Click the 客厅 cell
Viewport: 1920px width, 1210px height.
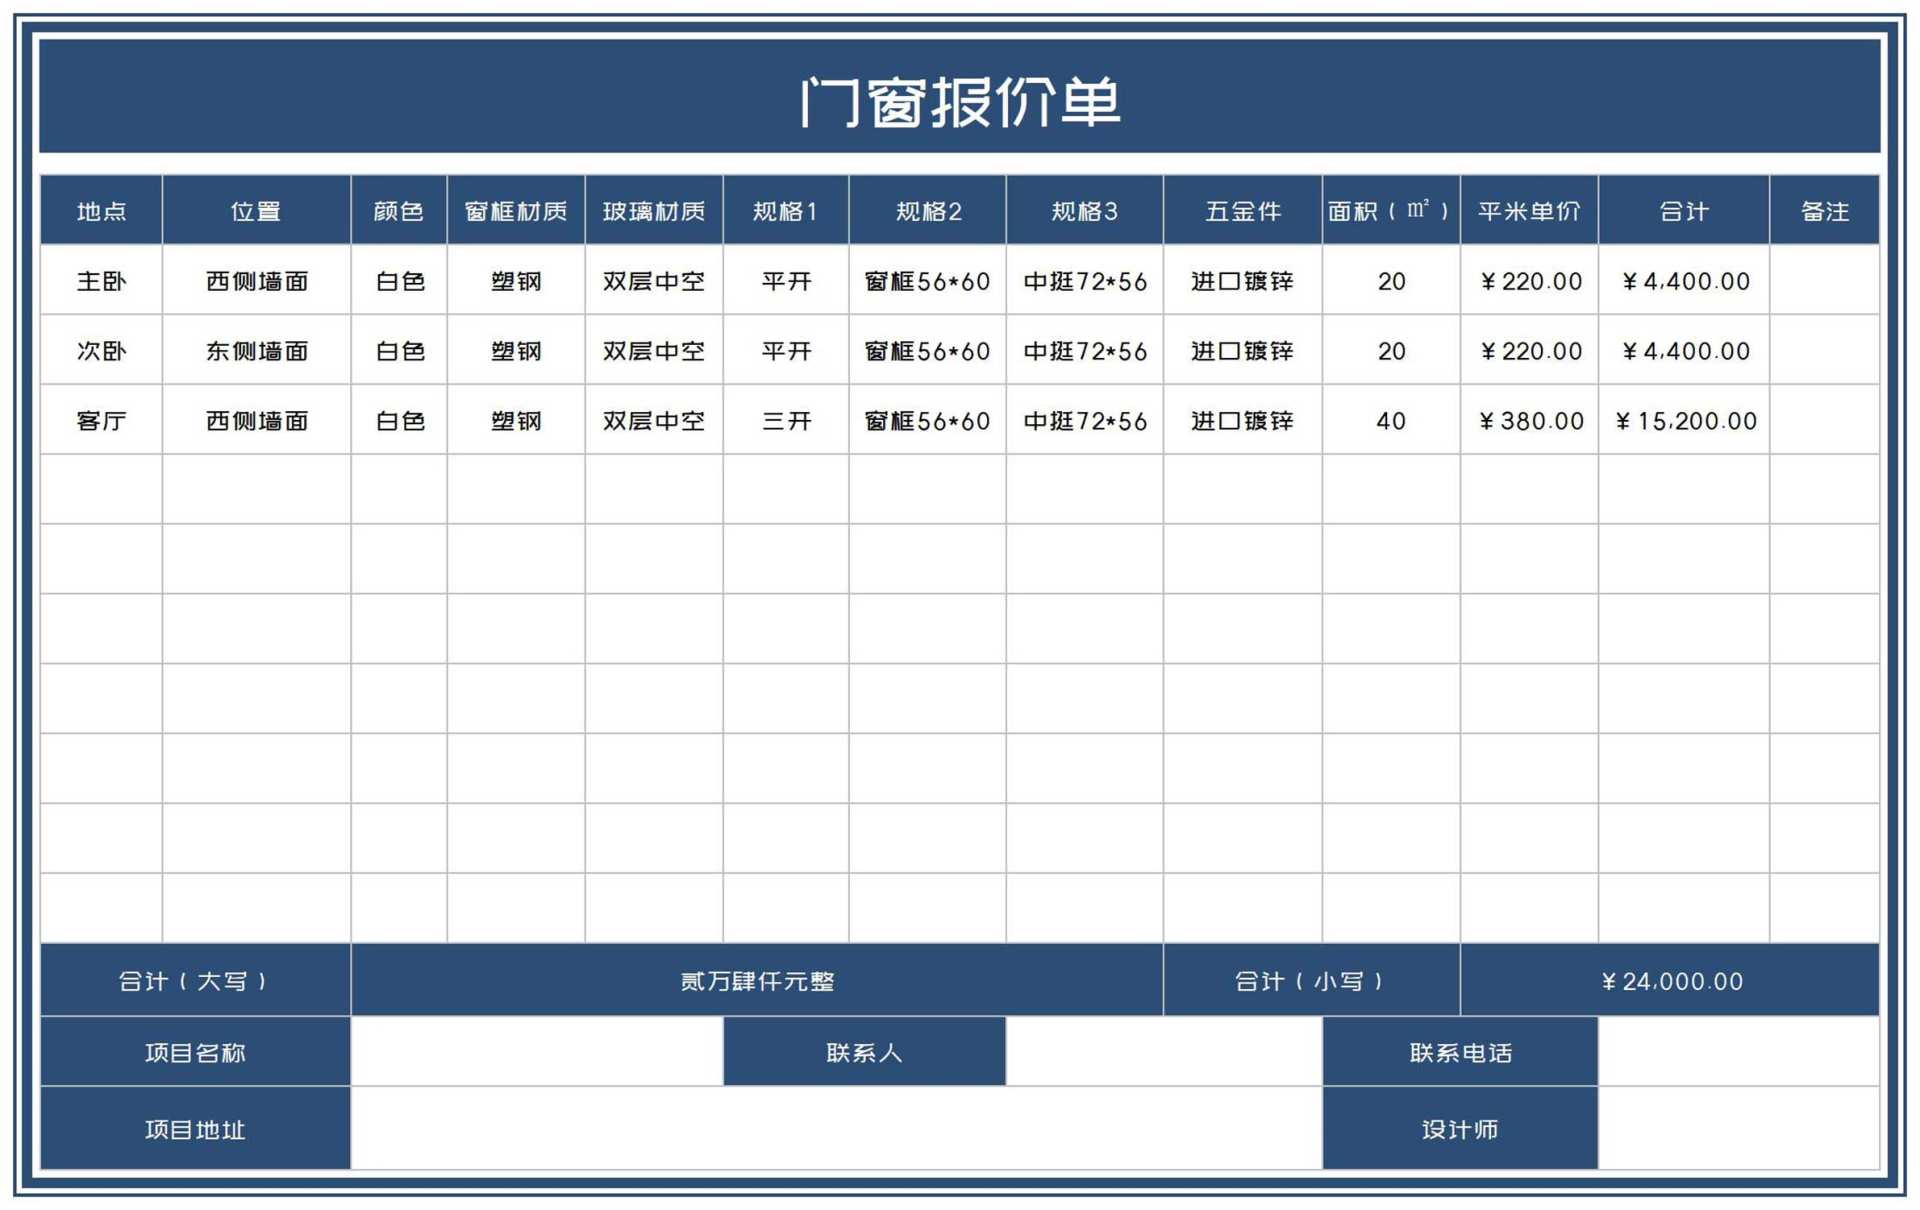point(101,421)
